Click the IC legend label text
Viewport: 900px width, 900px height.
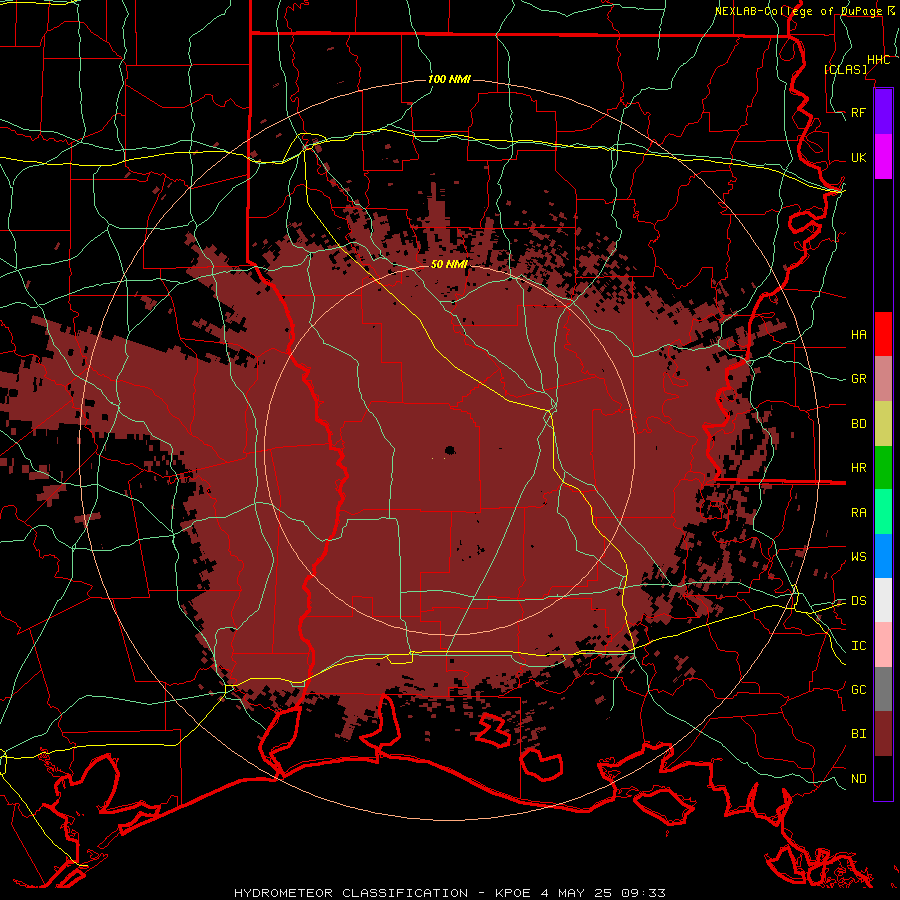pos(858,646)
